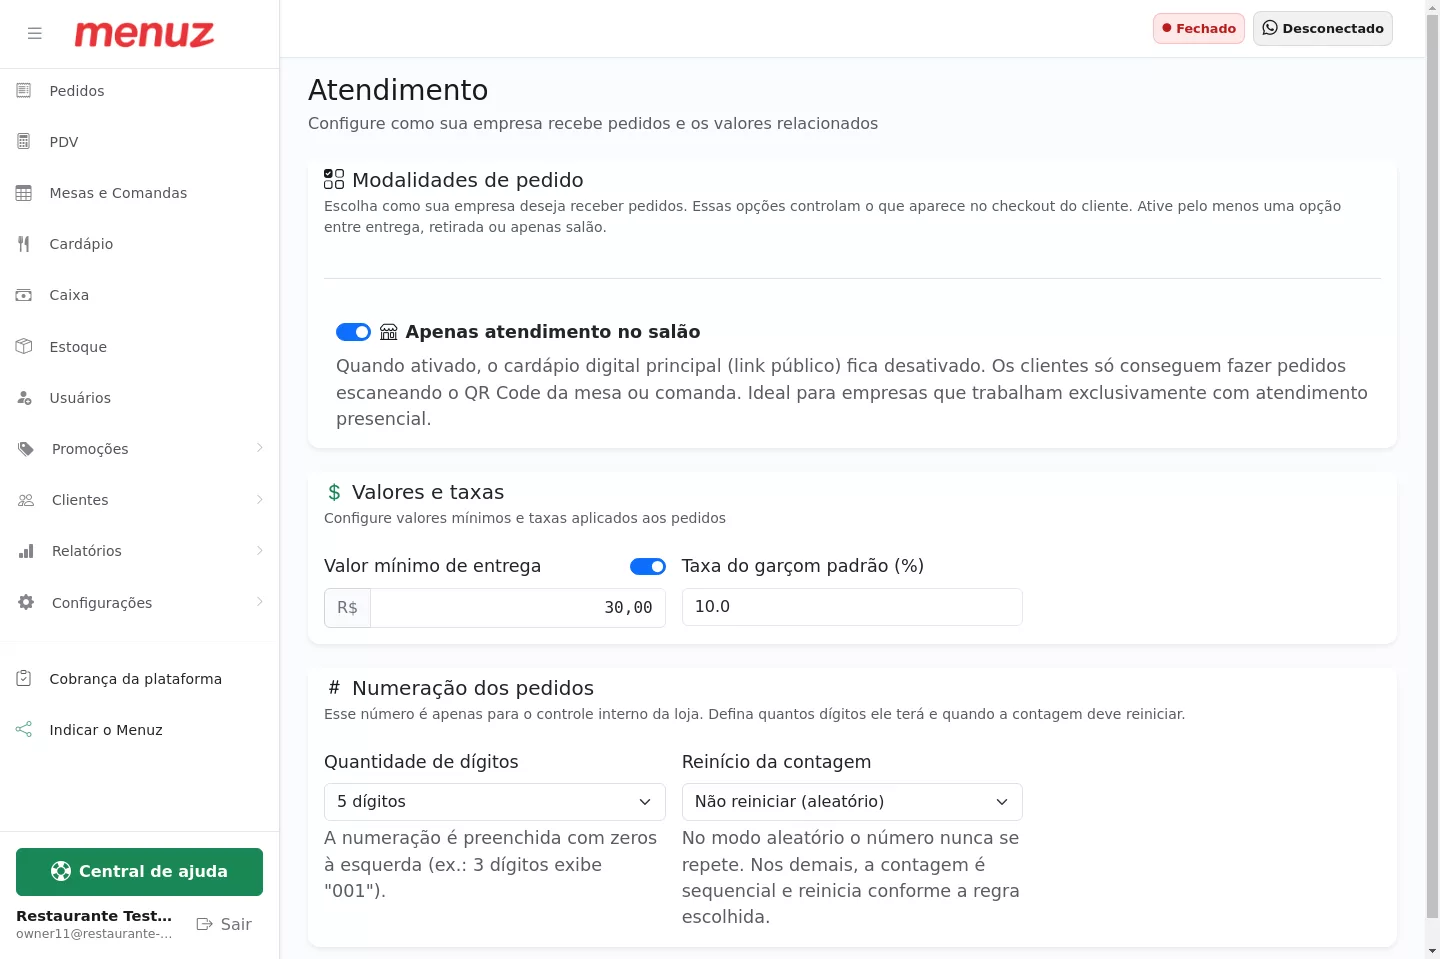Click the hash icon by Numeração dos pedidos

[334, 687]
